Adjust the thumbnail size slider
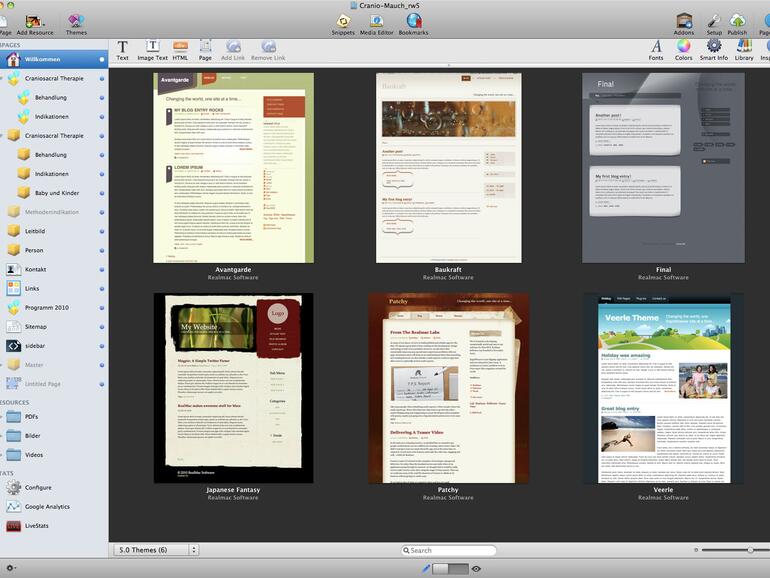This screenshot has height=578, width=770. tap(750, 550)
